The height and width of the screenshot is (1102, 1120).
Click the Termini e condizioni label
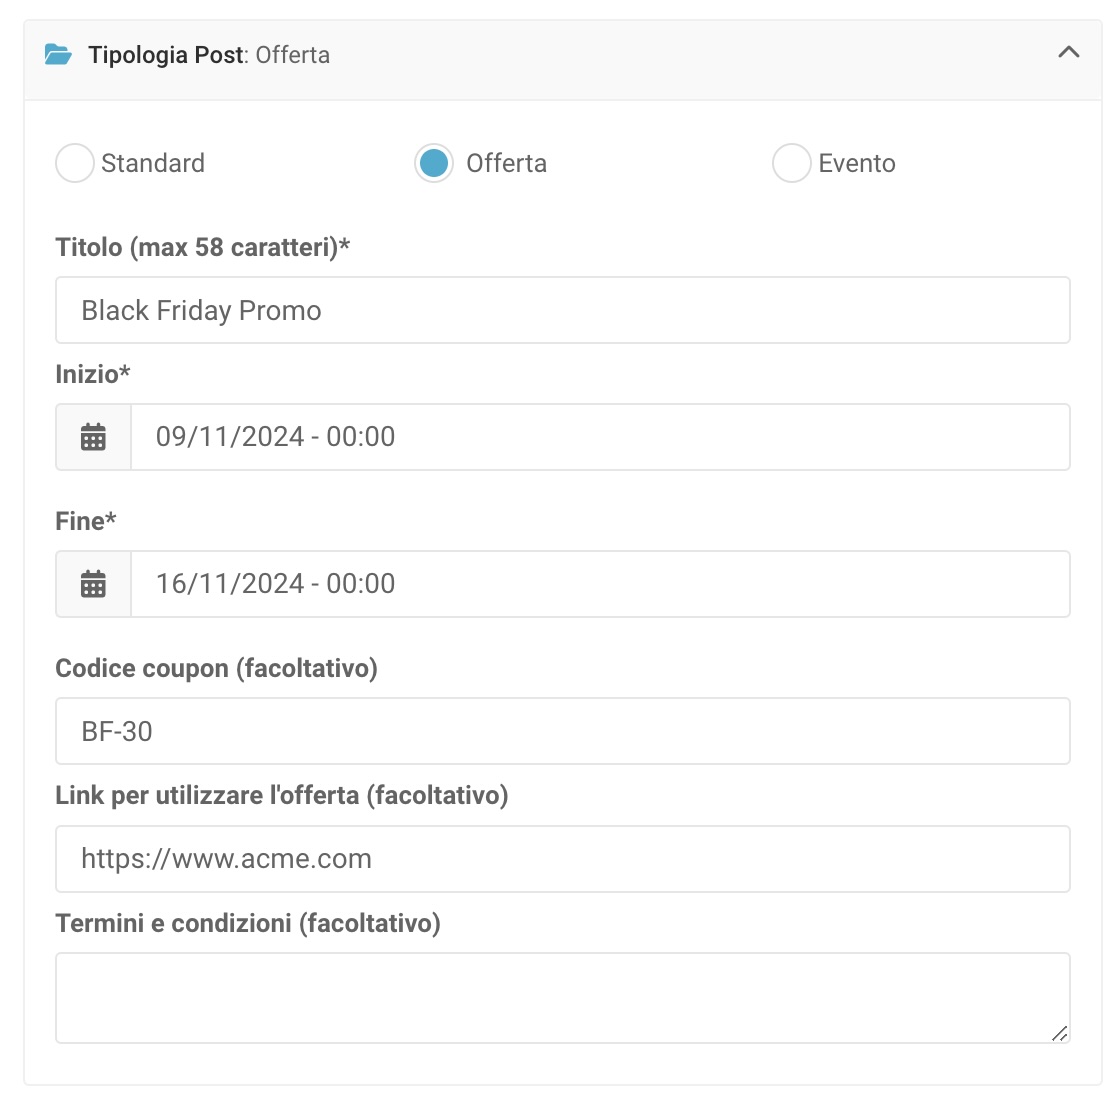(x=248, y=923)
